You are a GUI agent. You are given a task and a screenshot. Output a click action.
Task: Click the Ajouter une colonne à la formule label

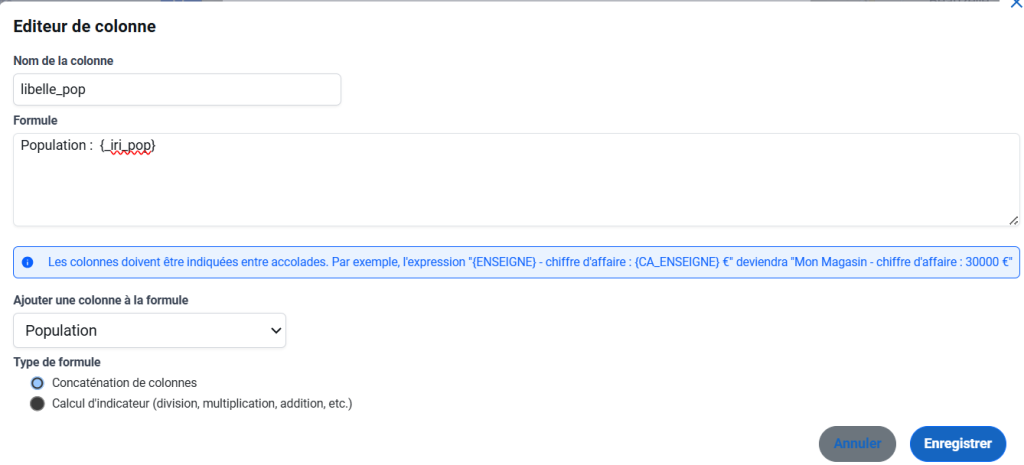[x=101, y=300]
